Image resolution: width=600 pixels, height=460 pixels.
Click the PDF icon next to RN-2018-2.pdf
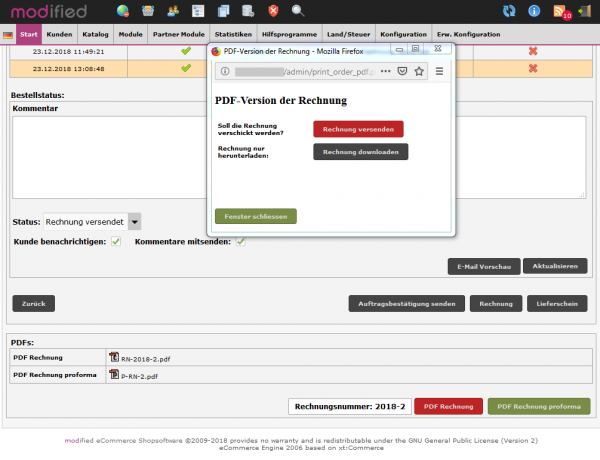[114, 357]
